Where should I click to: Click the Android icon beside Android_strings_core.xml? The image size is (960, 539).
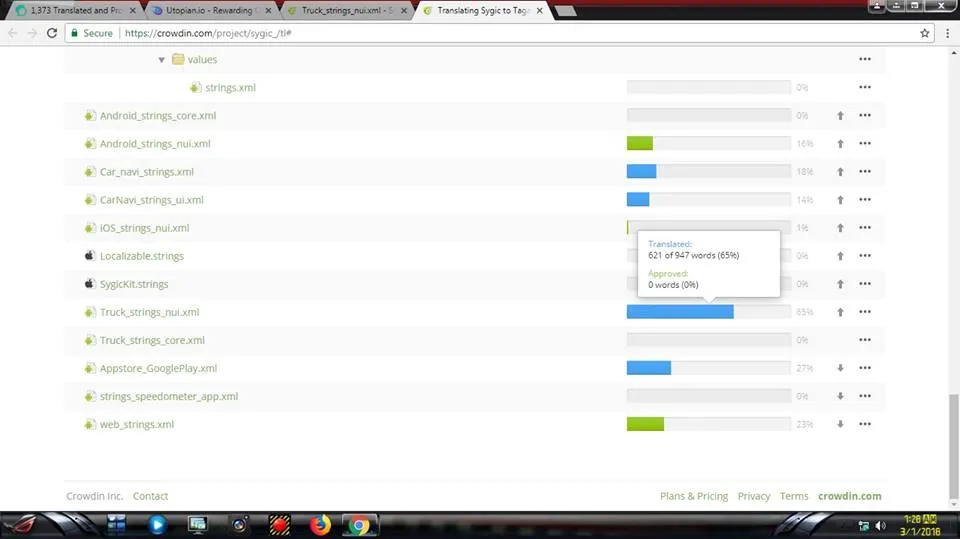point(90,116)
